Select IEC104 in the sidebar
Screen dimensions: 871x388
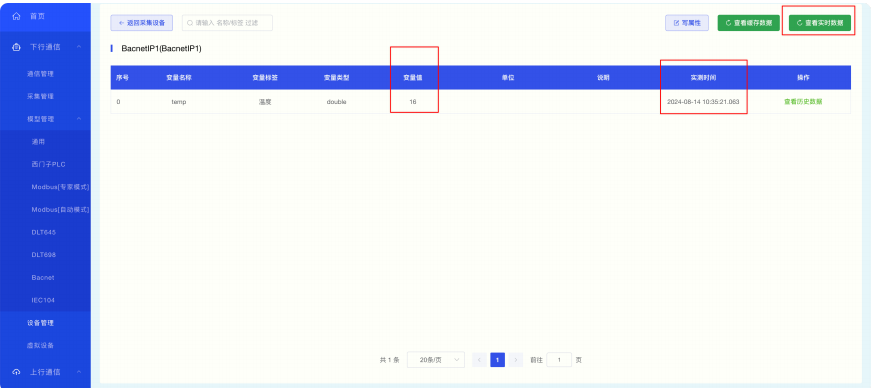pos(43,300)
